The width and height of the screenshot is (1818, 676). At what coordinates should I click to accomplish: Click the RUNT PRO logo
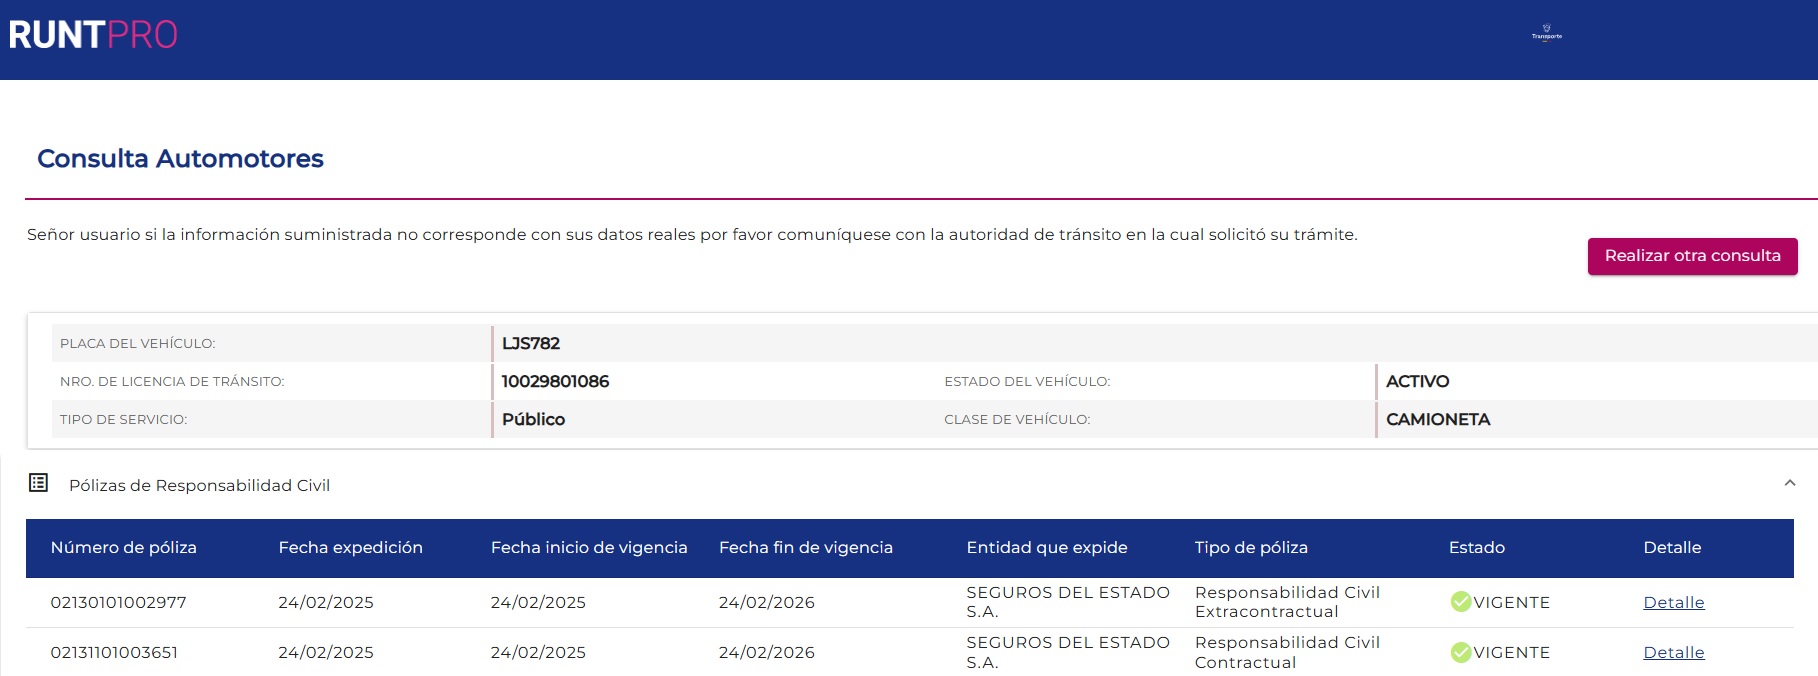tap(93, 35)
